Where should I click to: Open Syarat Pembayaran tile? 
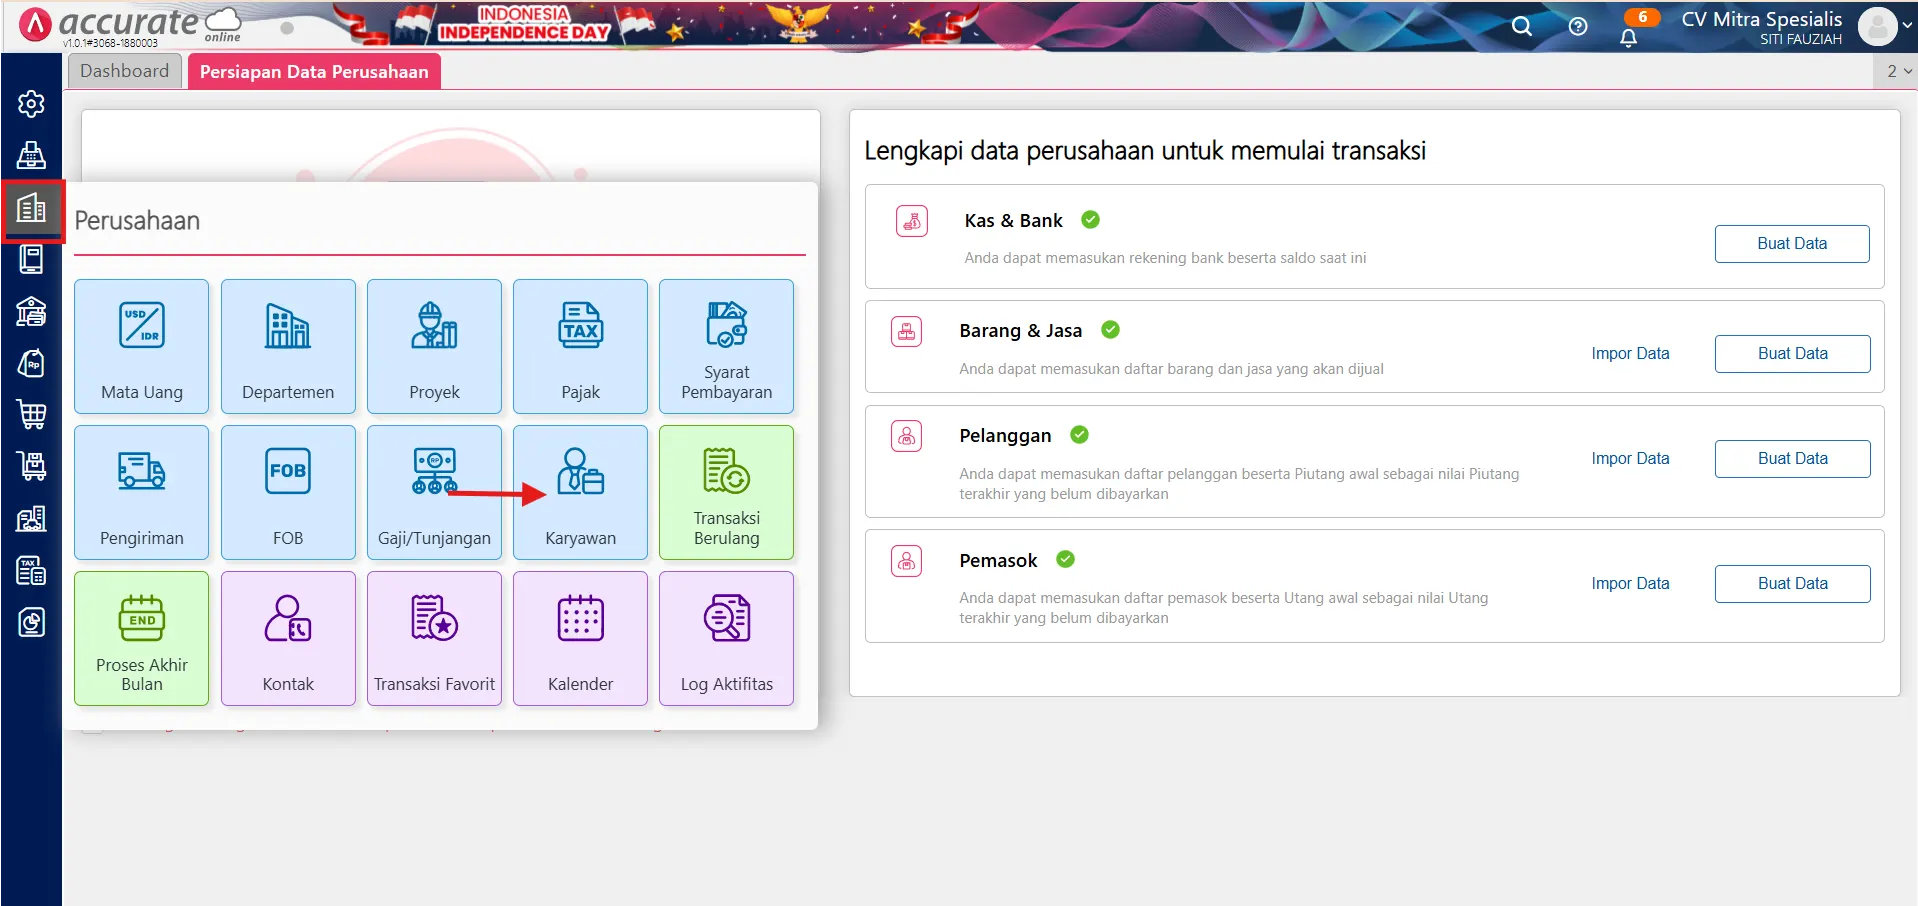[x=727, y=346]
